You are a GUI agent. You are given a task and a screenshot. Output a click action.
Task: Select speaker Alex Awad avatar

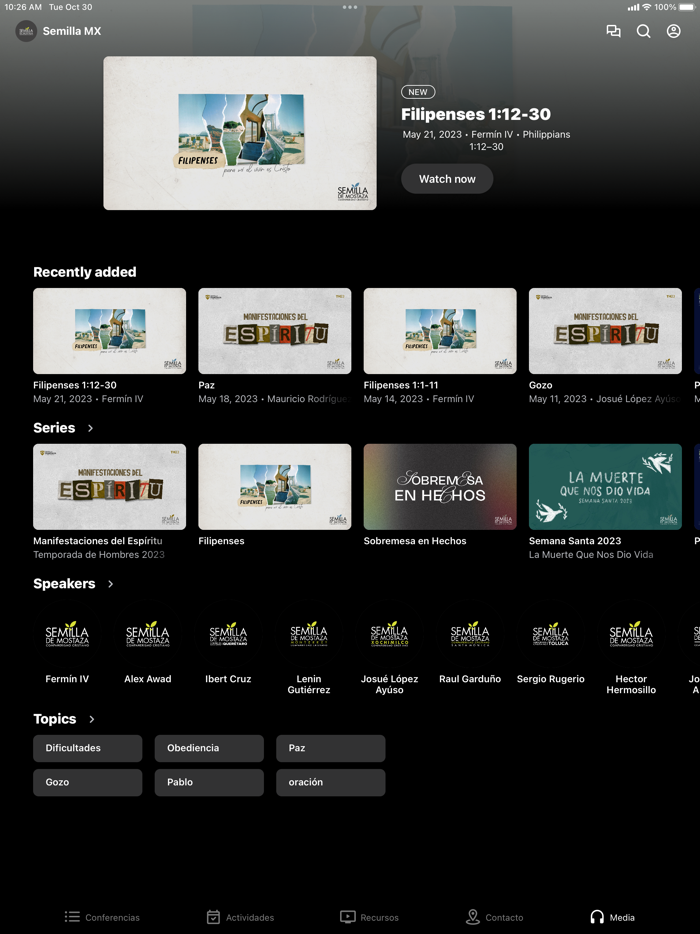pyautogui.click(x=148, y=635)
